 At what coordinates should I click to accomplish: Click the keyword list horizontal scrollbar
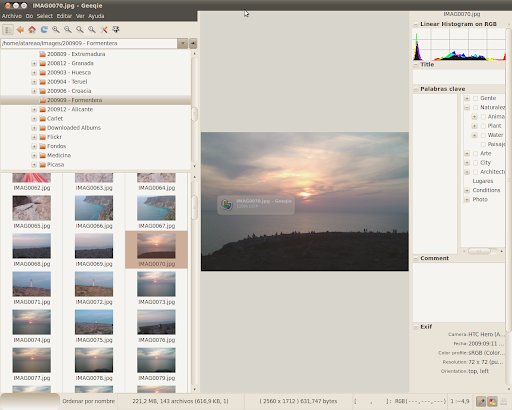point(479,251)
